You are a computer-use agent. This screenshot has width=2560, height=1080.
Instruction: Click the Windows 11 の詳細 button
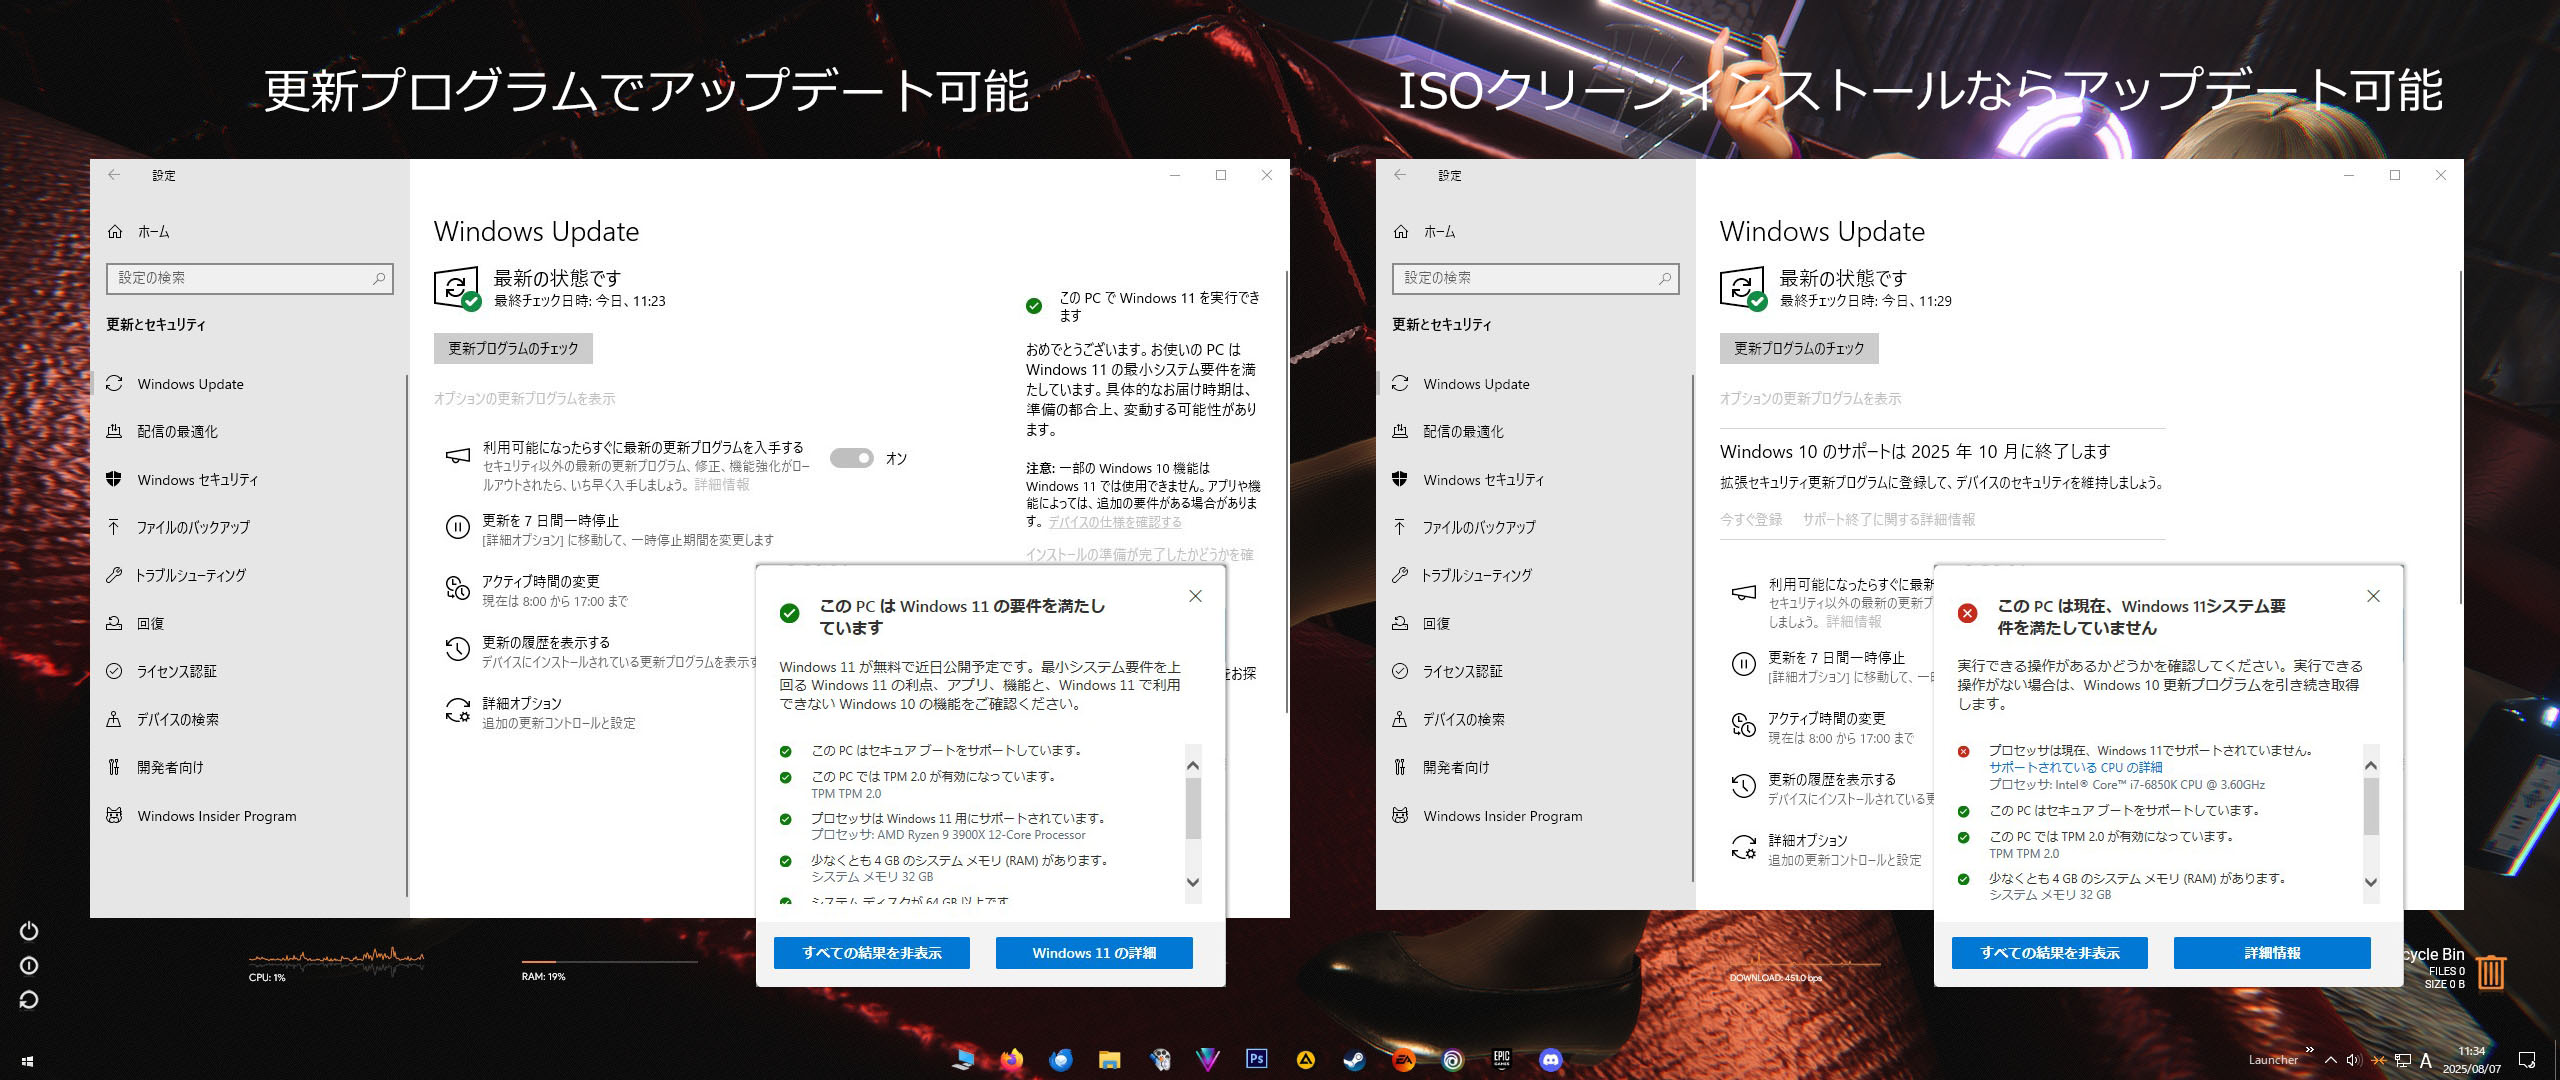1094,953
